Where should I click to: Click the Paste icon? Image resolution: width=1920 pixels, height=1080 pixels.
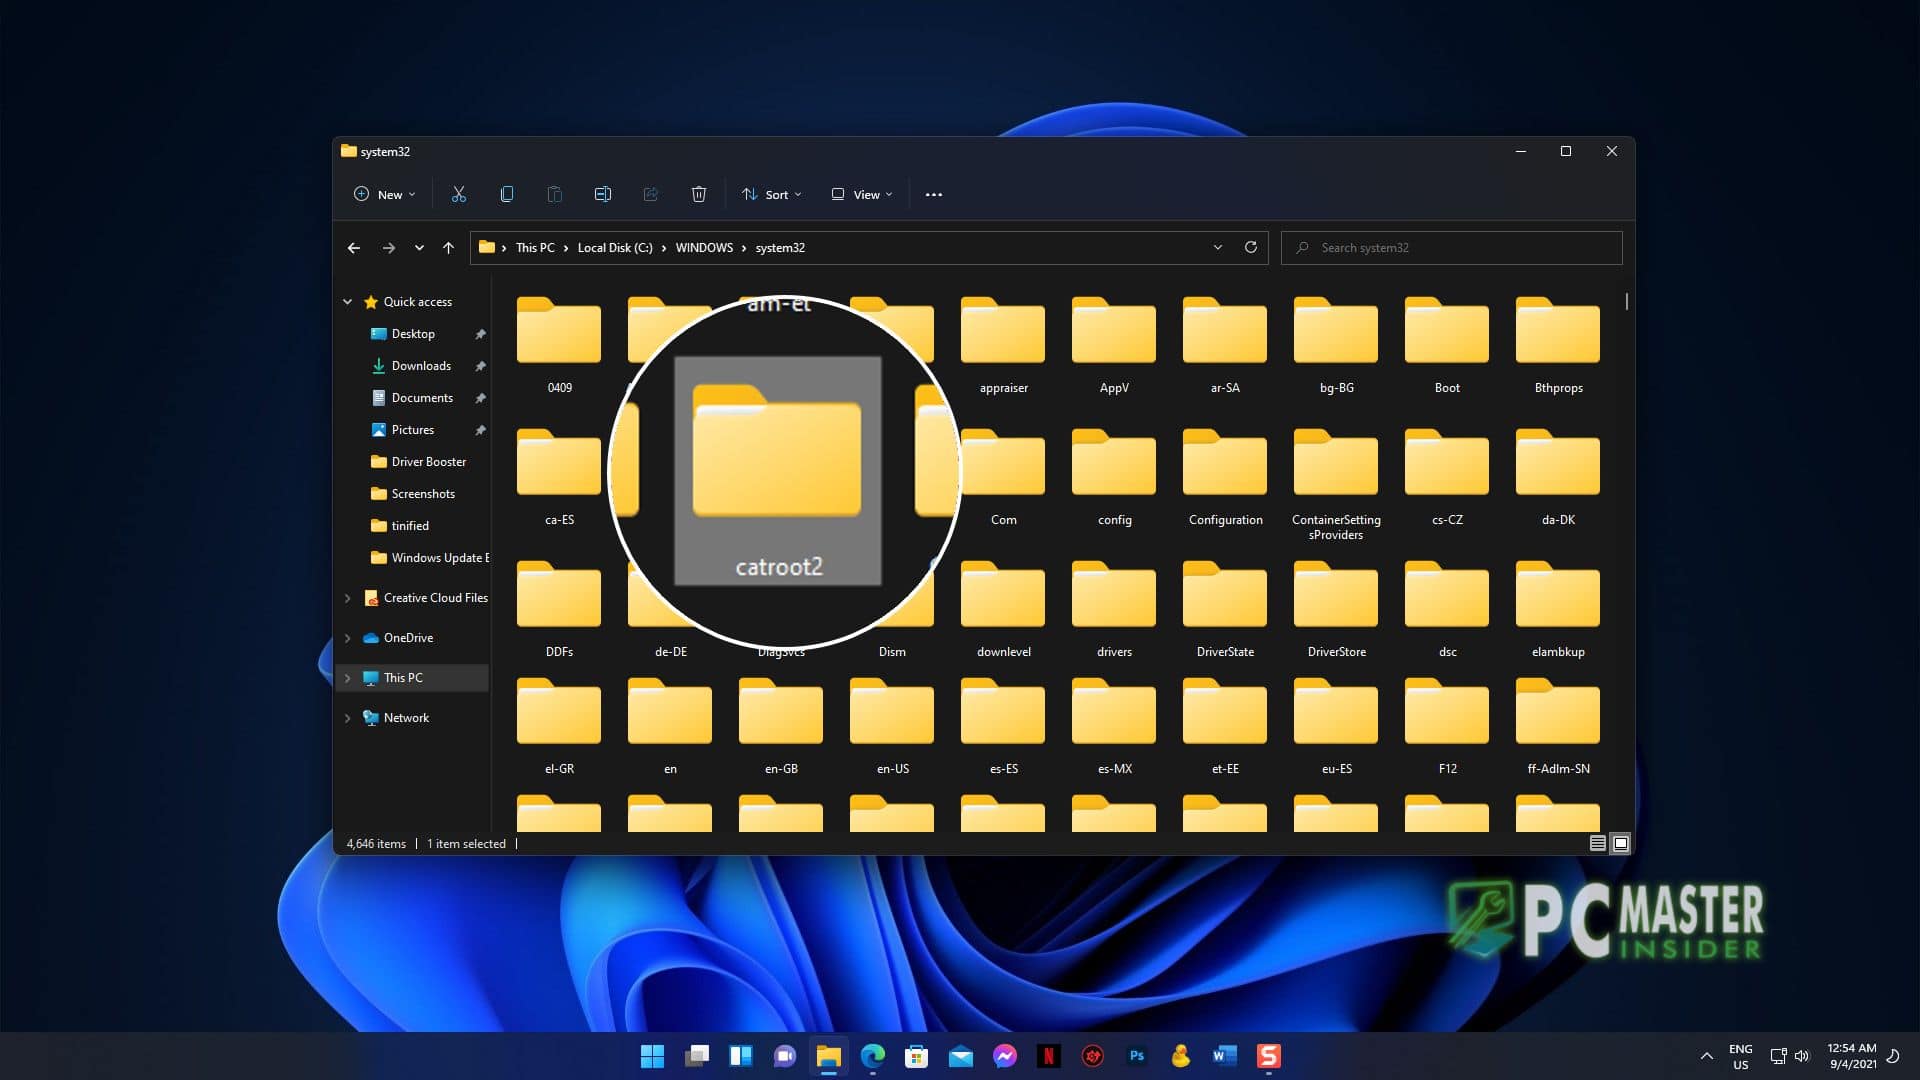(x=555, y=194)
